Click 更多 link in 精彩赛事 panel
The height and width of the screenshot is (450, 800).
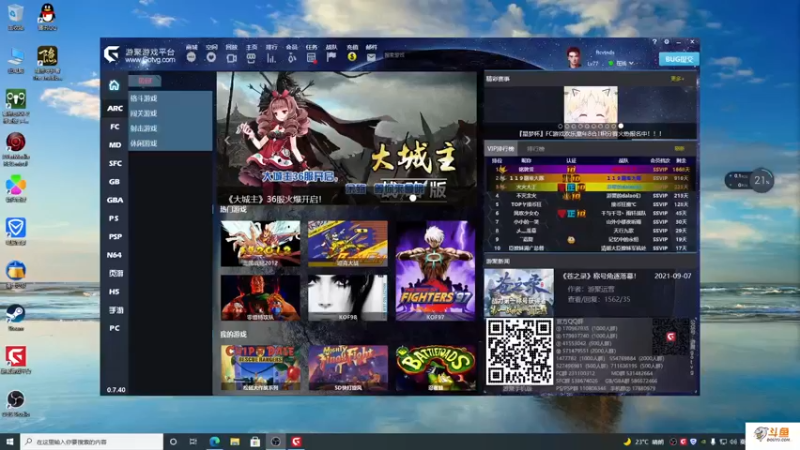click(x=677, y=79)
